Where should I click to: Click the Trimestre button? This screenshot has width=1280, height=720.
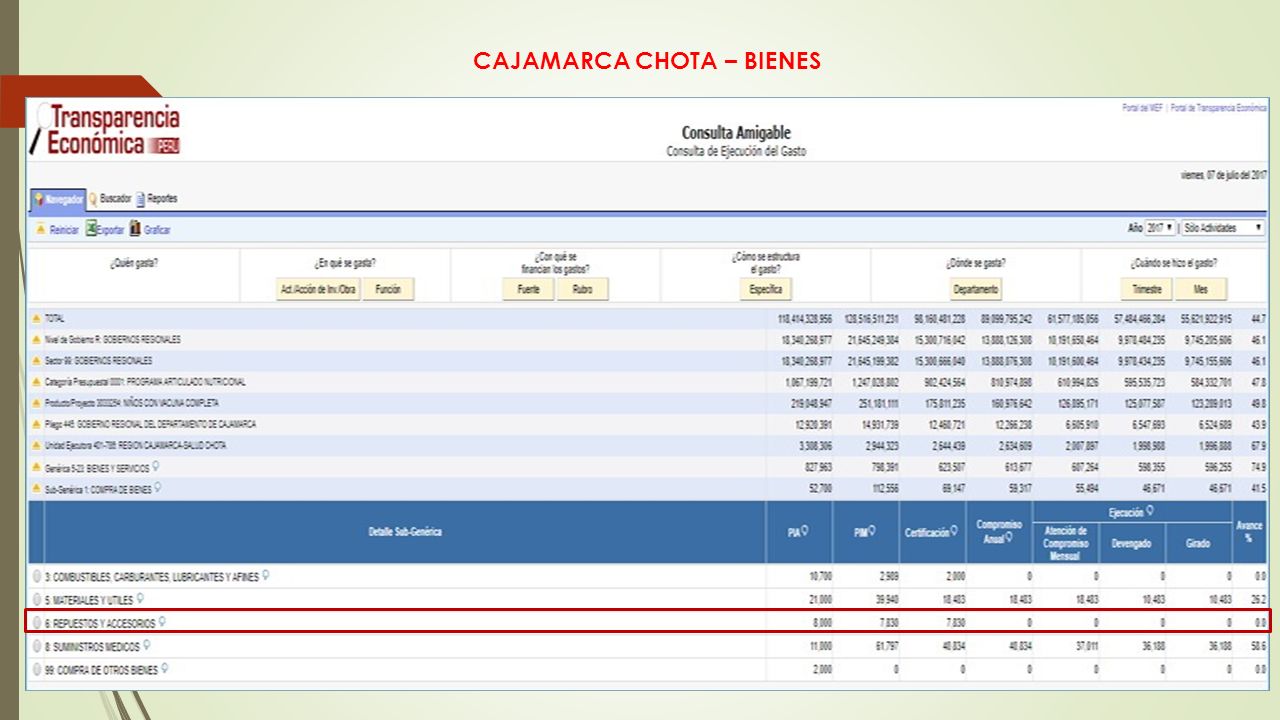click(x=1146, y=289)
